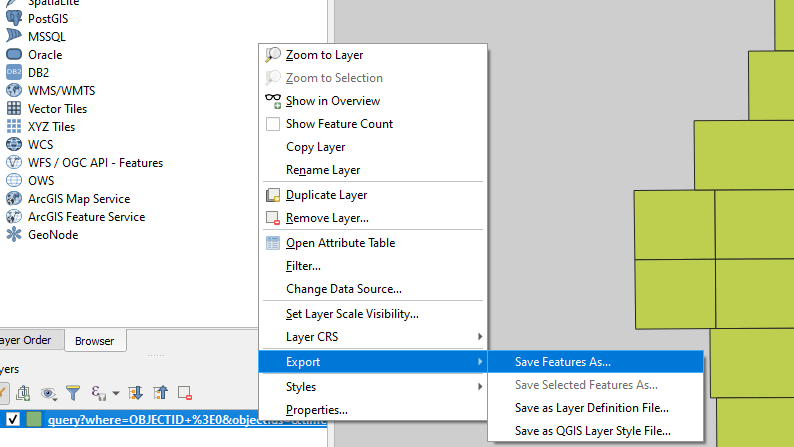Click the Collapse All layers icon
This screenshot has width=794, height=447.
pyautogui.click(x=161, y=393)
